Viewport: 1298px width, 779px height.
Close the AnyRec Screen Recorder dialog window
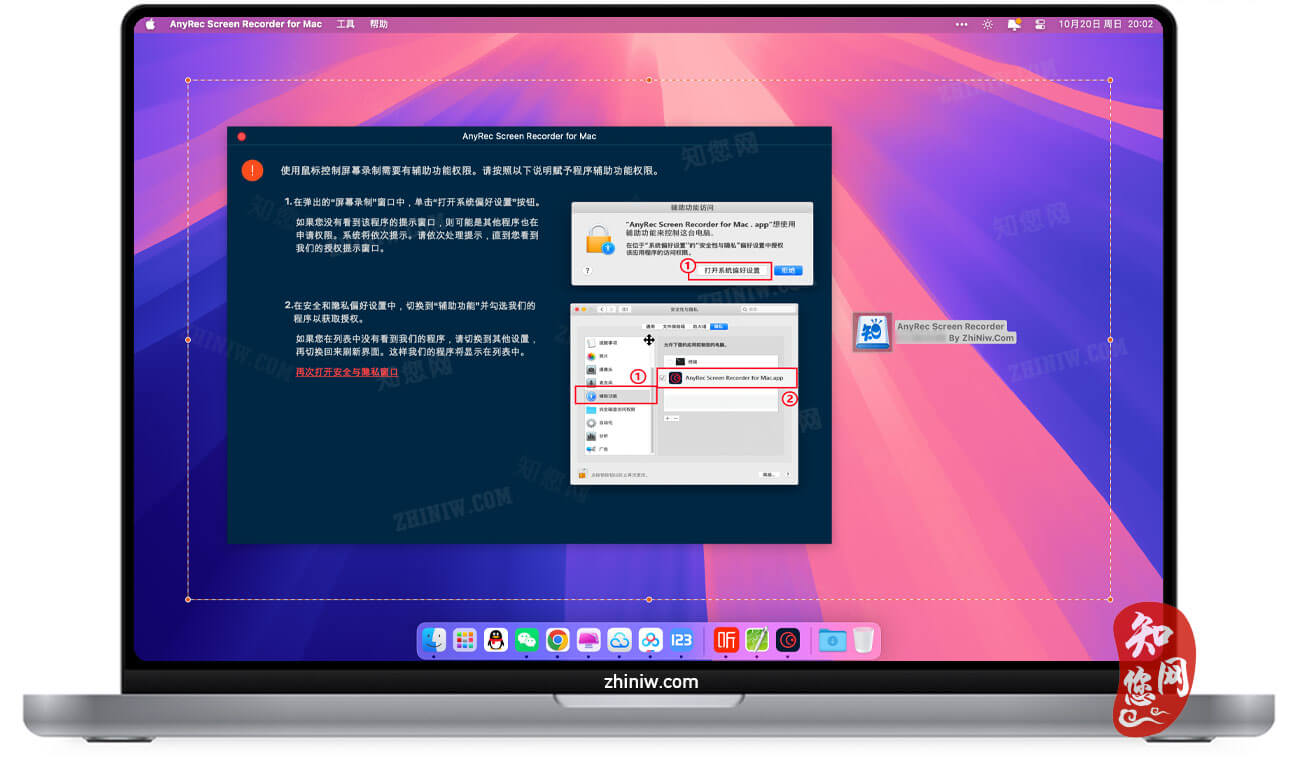pos(241,136)
